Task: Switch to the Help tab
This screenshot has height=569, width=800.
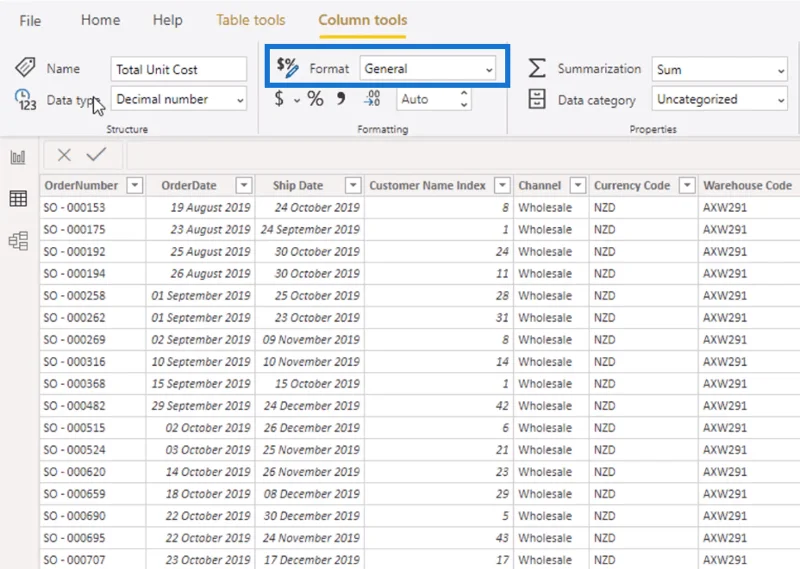Action: [167, 20]
